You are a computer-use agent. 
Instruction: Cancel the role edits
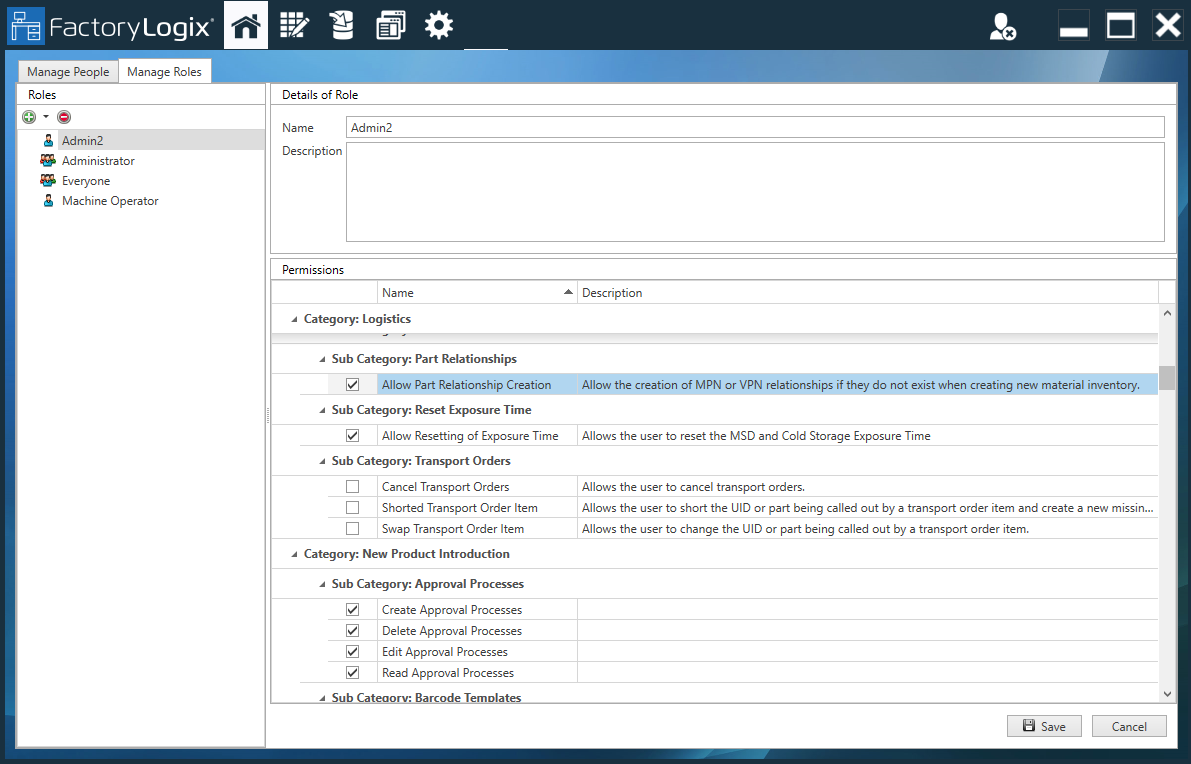[x=1129, y=726]
